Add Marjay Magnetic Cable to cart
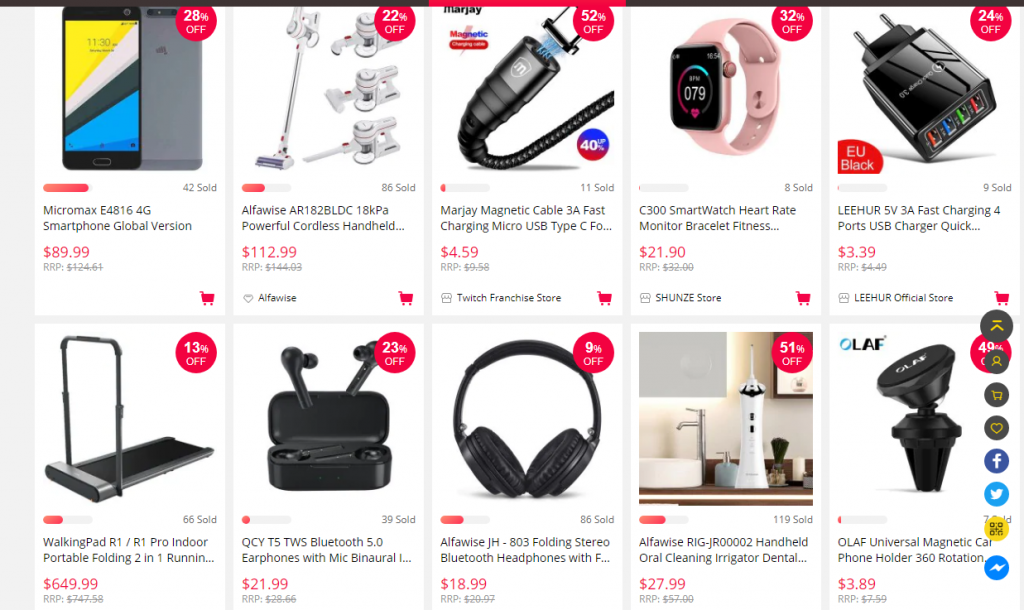This screenshot has height=610, width=1024. click(x=604, y=298)
